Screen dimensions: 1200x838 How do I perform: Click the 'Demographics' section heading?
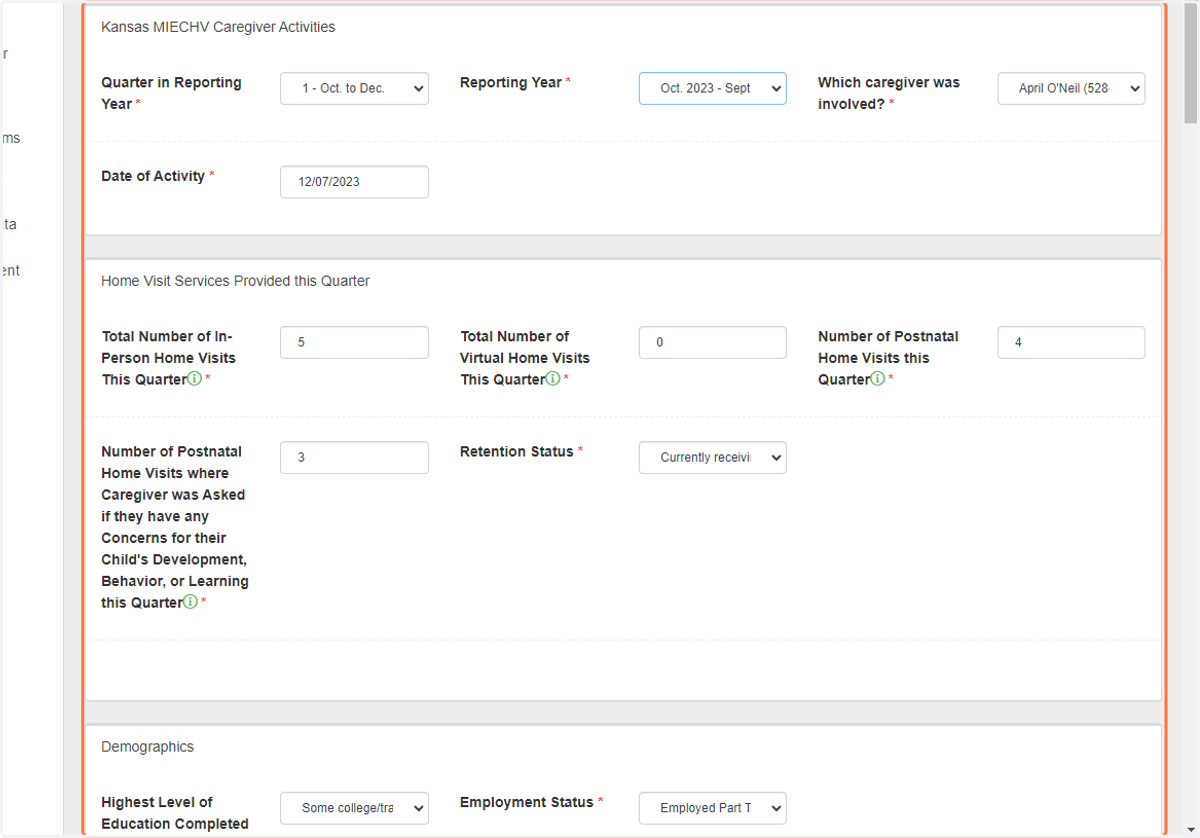point(147,747)
